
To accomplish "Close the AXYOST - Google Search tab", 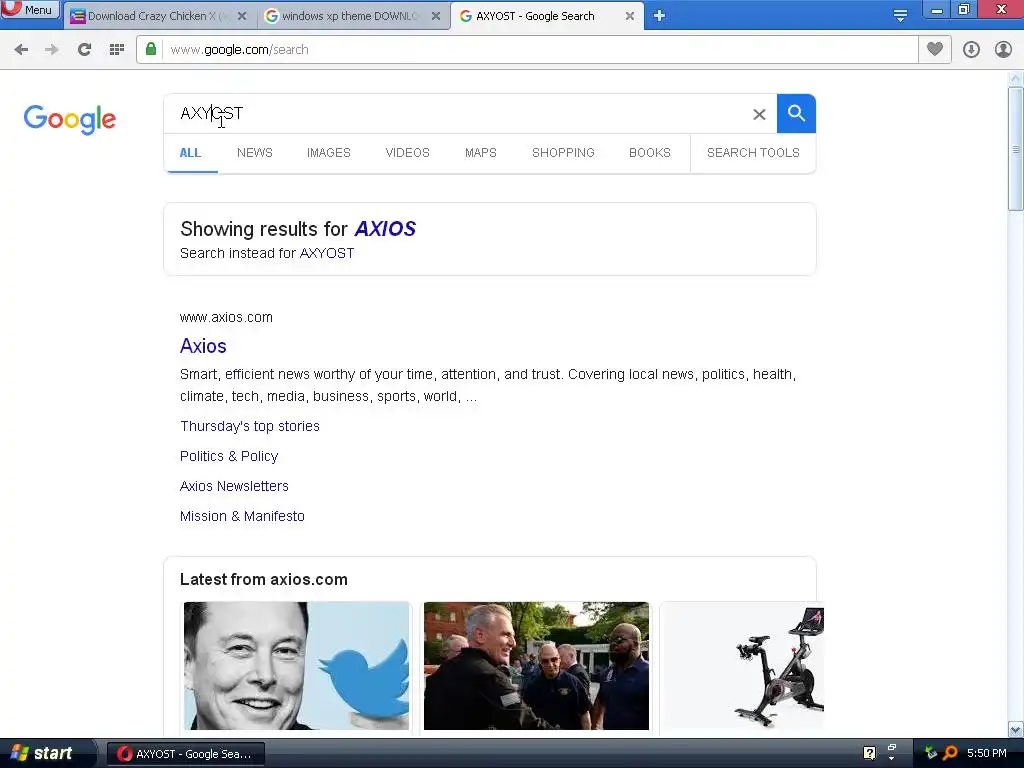I will (630, 16).
